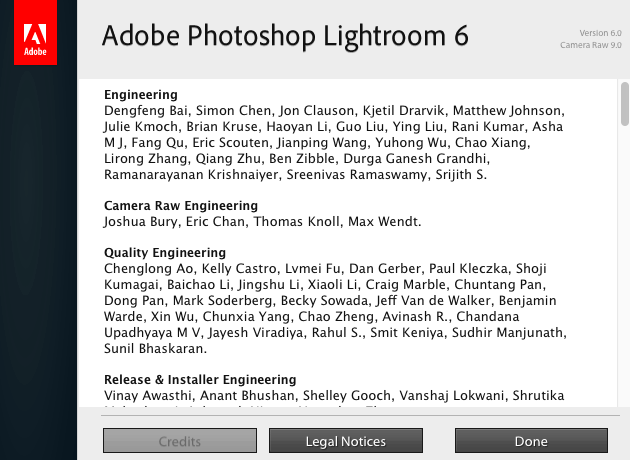Click Sunil Bhaskaran's name
Viewport: 630px width, 460px height.
(x=154, y=349)
